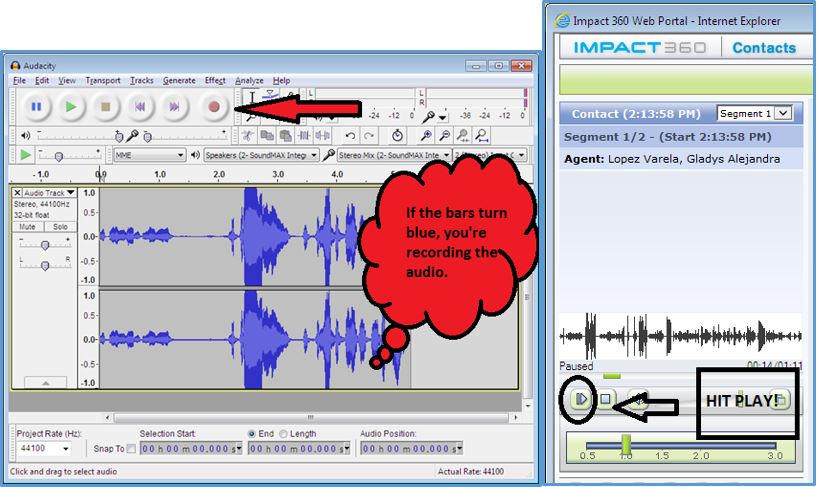Open the input channels dropdown

pos(489,155)
